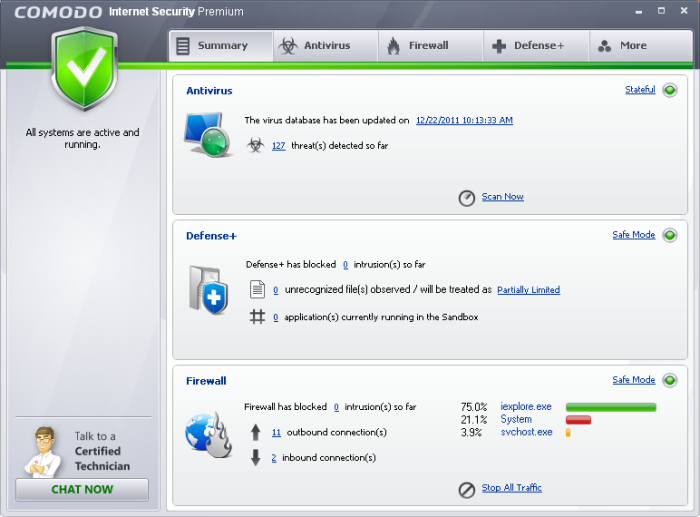Screen dimensions: 700x517
Task: Click the Defense+ folder shield icon
Action: (208, 290)
